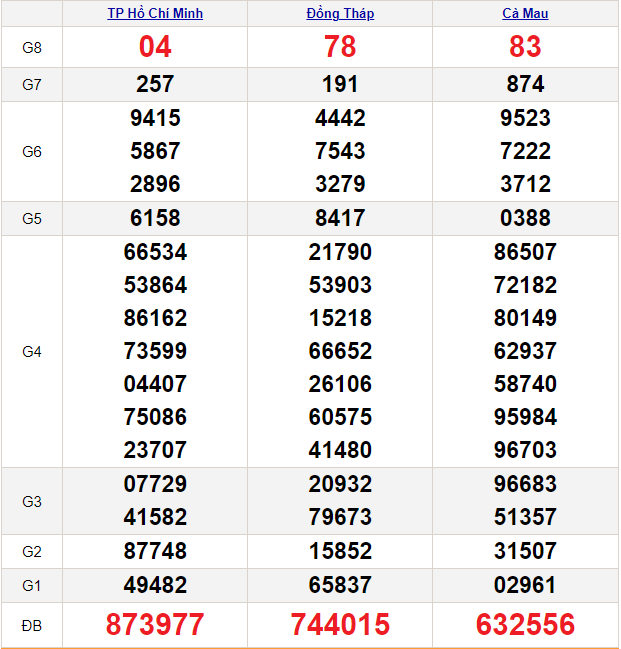
Task: Click G3 number 07729
Action: click(x=155, y=484)
